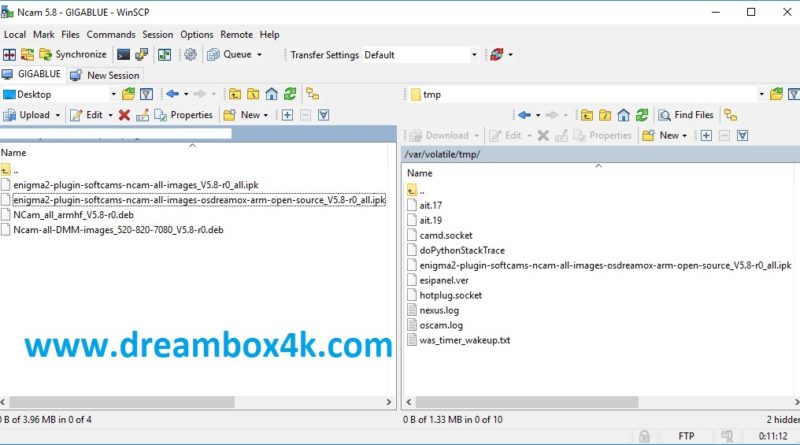This screenshot has width=800, height=445.
Task: Click the Queue button
Action: (230, 55)
